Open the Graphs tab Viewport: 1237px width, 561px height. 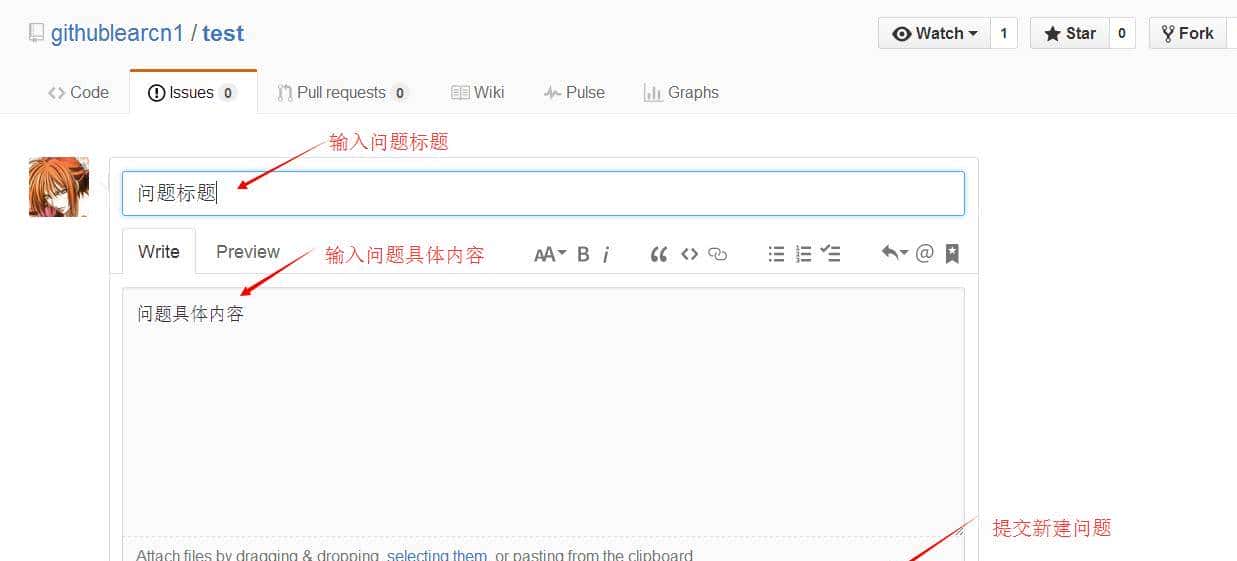(x=681, y=92)
